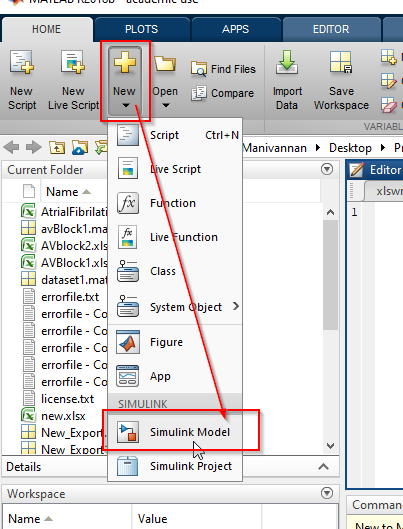The image size is (403, 529).
Task: Select avBlock1.mat file in Current Folder
Action: (x=74, y=229)
